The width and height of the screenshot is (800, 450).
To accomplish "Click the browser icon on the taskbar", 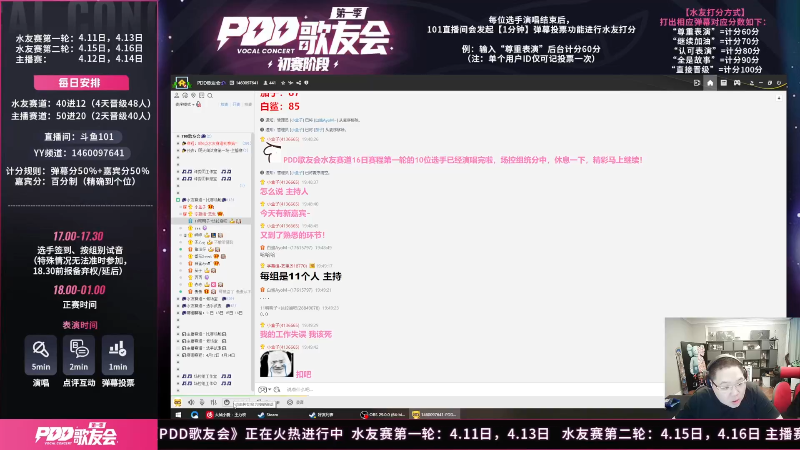I will click(194, 415).
